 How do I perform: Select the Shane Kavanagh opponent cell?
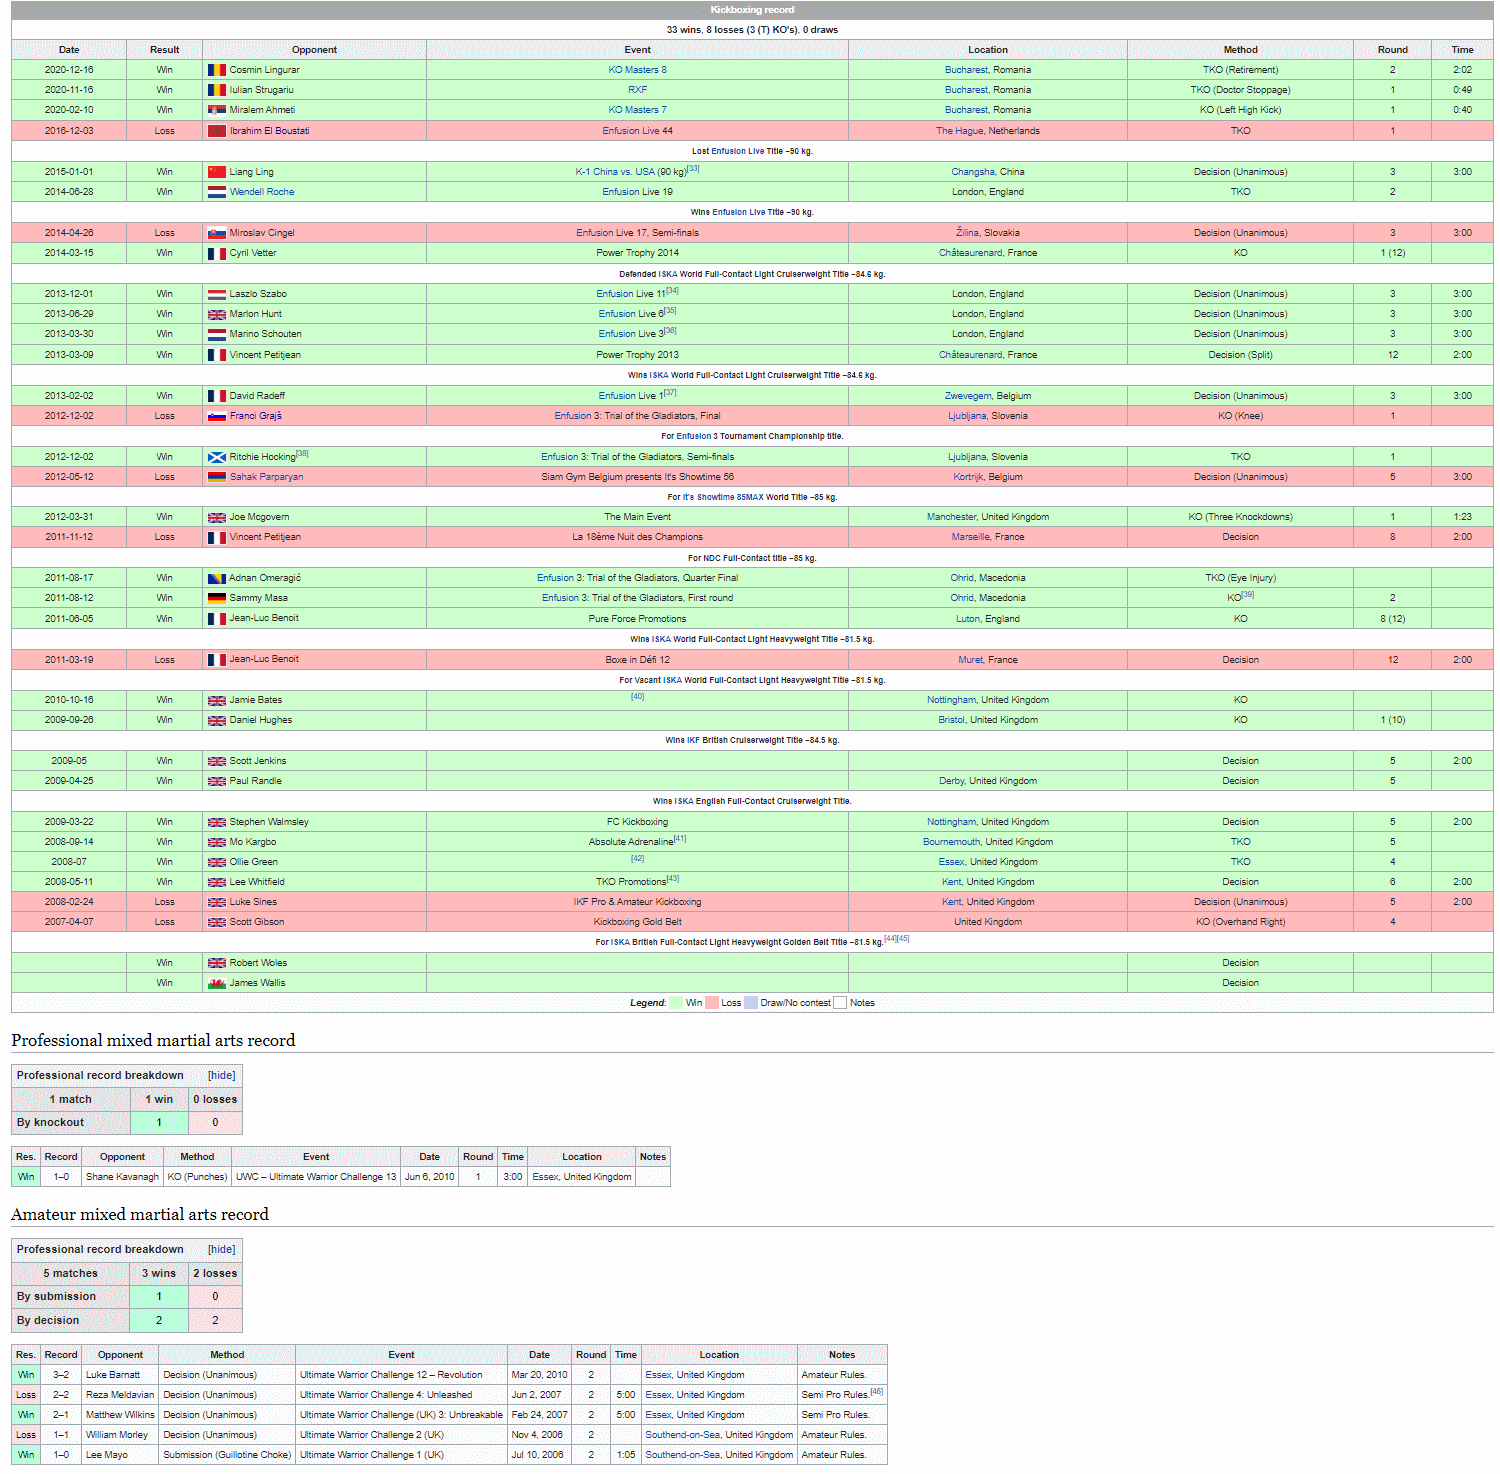[x=122, y=1177]
